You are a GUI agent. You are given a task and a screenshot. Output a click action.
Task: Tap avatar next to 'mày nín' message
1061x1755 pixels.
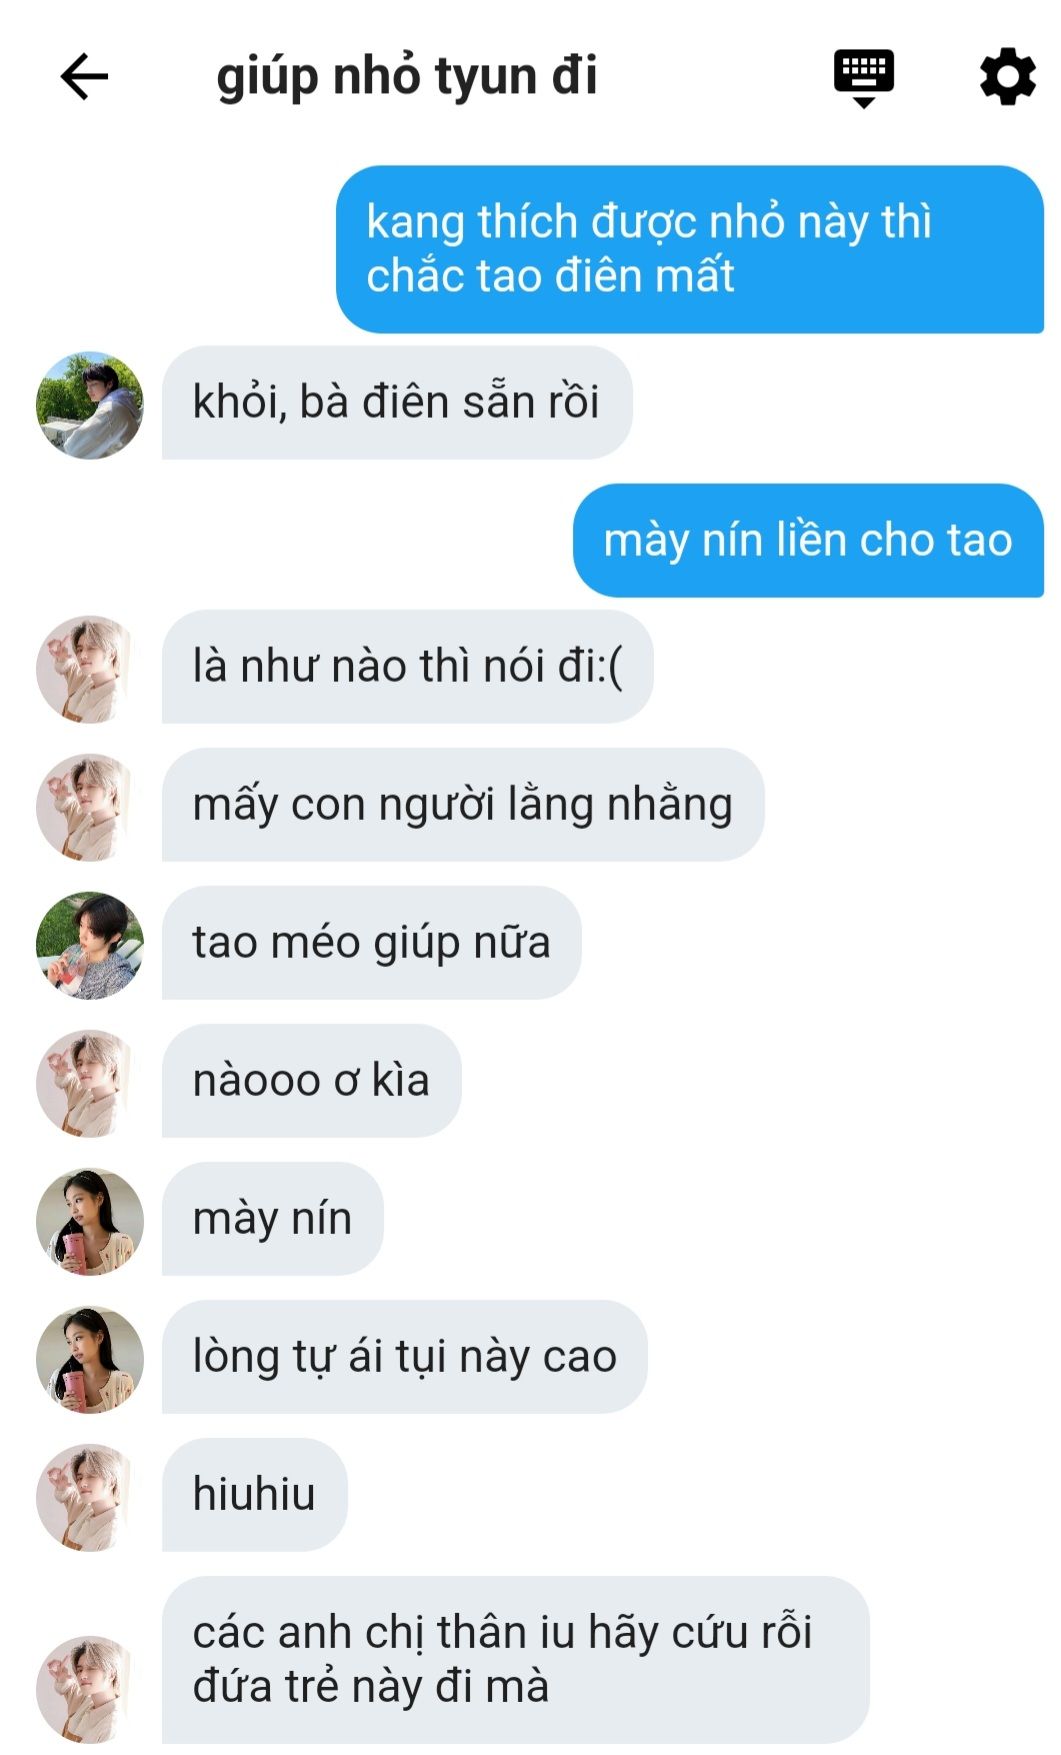click(90, 1221)
